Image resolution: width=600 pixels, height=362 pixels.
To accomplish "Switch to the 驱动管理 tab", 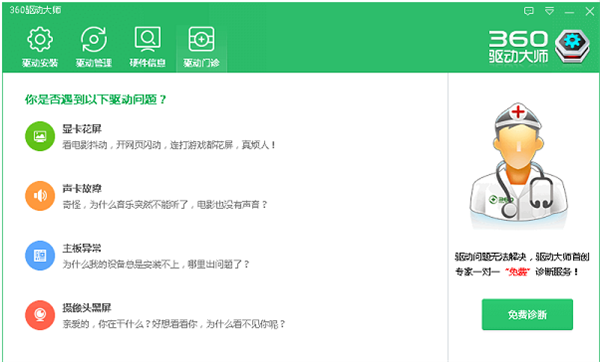I will pos(94,47).
